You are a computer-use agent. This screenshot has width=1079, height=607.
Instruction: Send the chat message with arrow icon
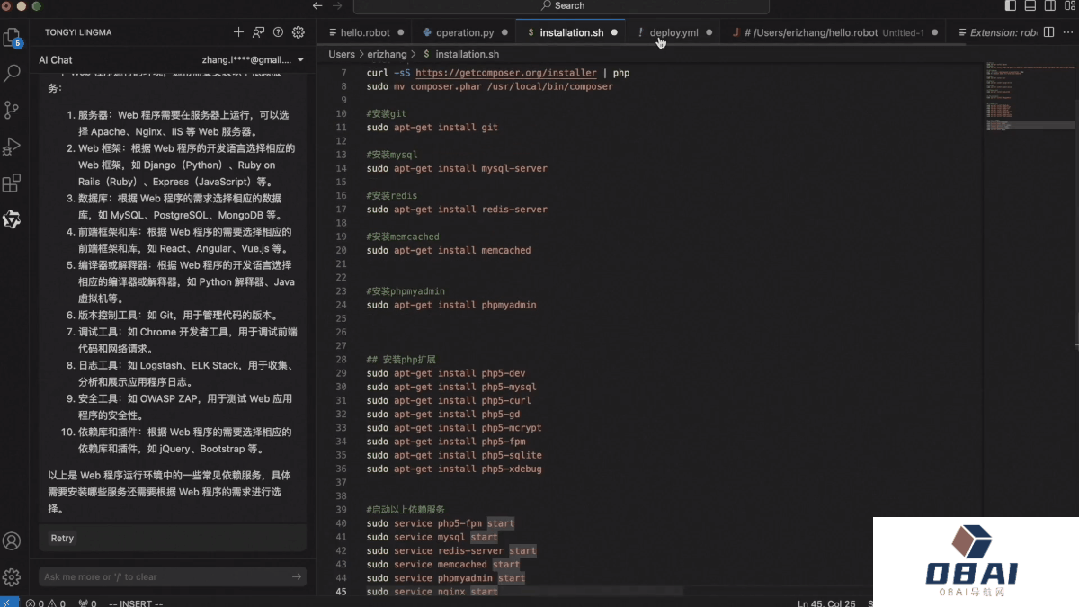tap(296, 576)
